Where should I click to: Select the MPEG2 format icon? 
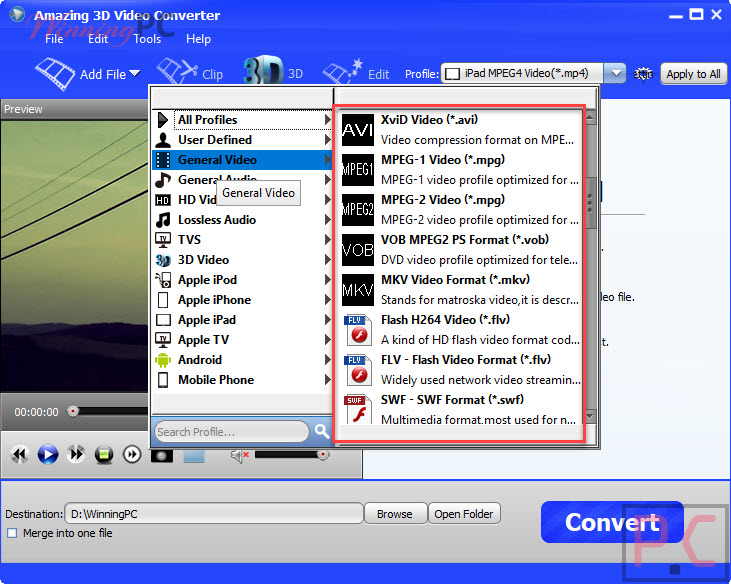click(358, 210)
